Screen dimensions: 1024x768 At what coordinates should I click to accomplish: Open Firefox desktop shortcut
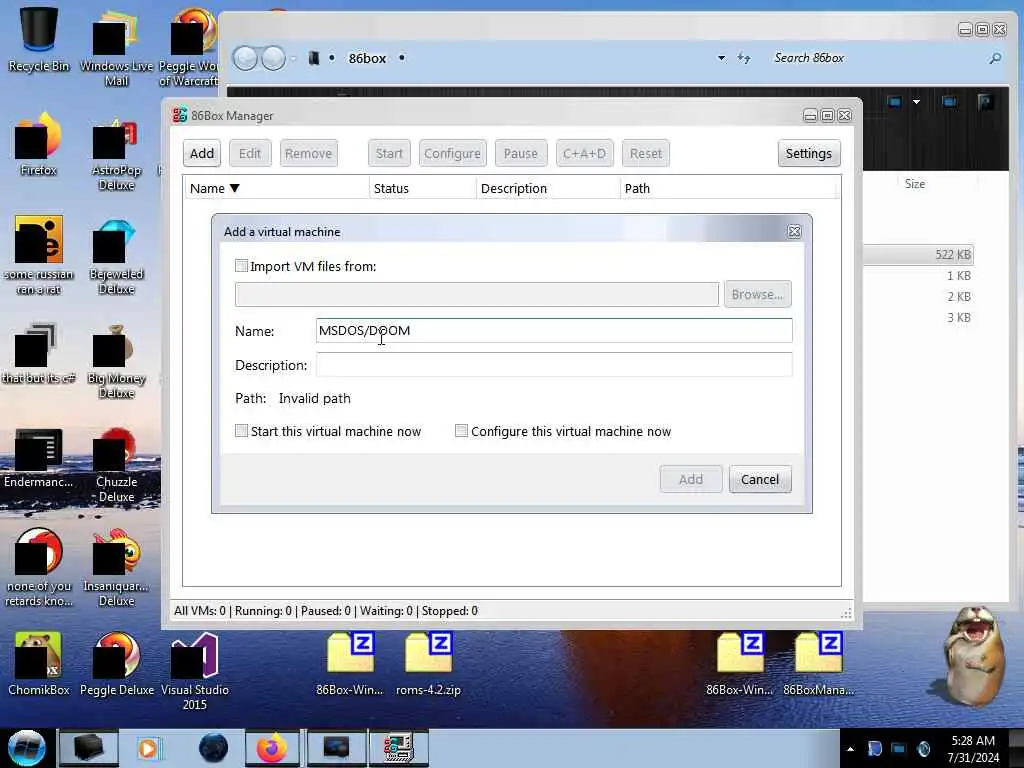(39, 144)
